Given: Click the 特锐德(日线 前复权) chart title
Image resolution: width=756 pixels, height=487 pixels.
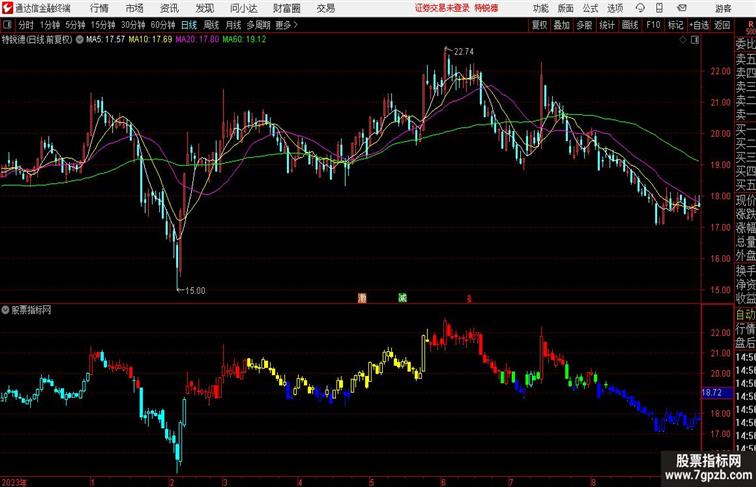Looking at the screenshot, I should 37,40.
